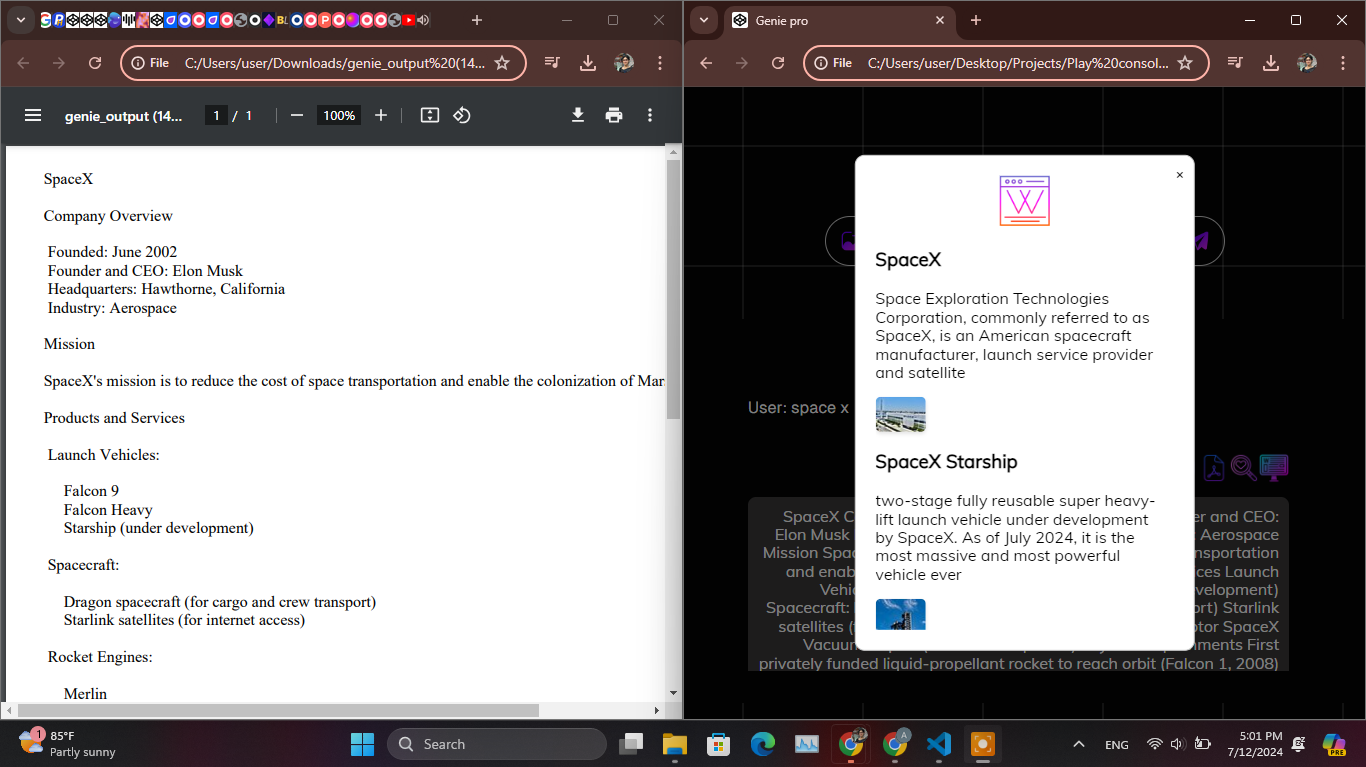
Task: Click the PDF horizontal scrollbar
Action: pos(279,710)
